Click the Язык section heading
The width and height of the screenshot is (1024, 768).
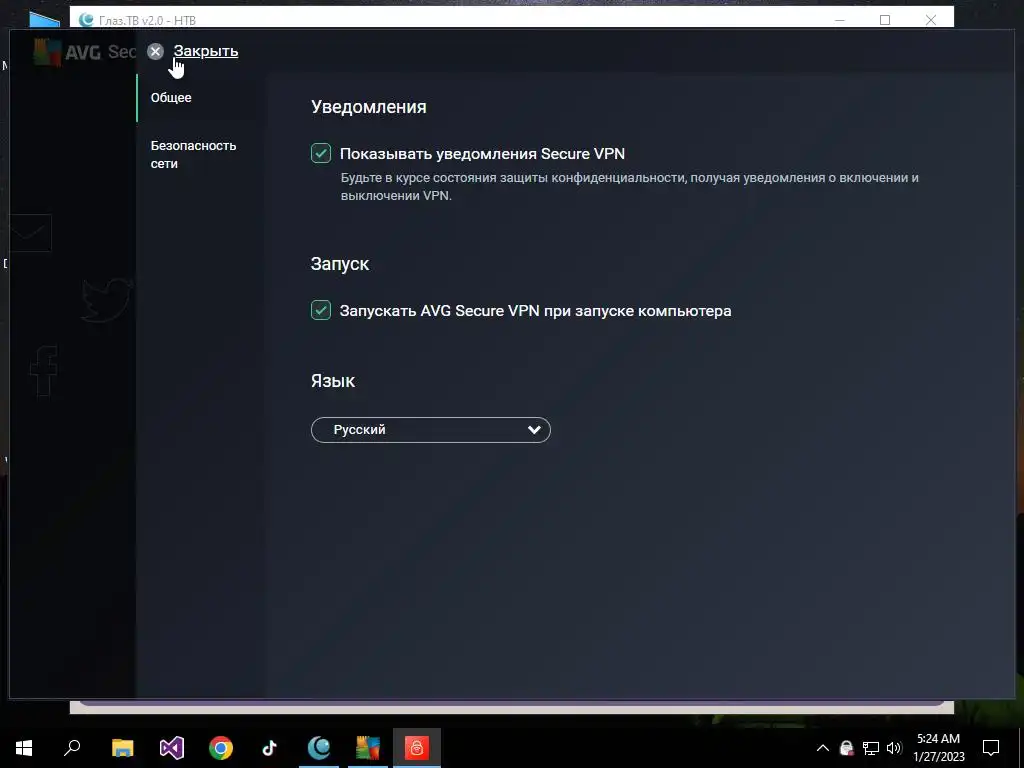tap(332, 381)
